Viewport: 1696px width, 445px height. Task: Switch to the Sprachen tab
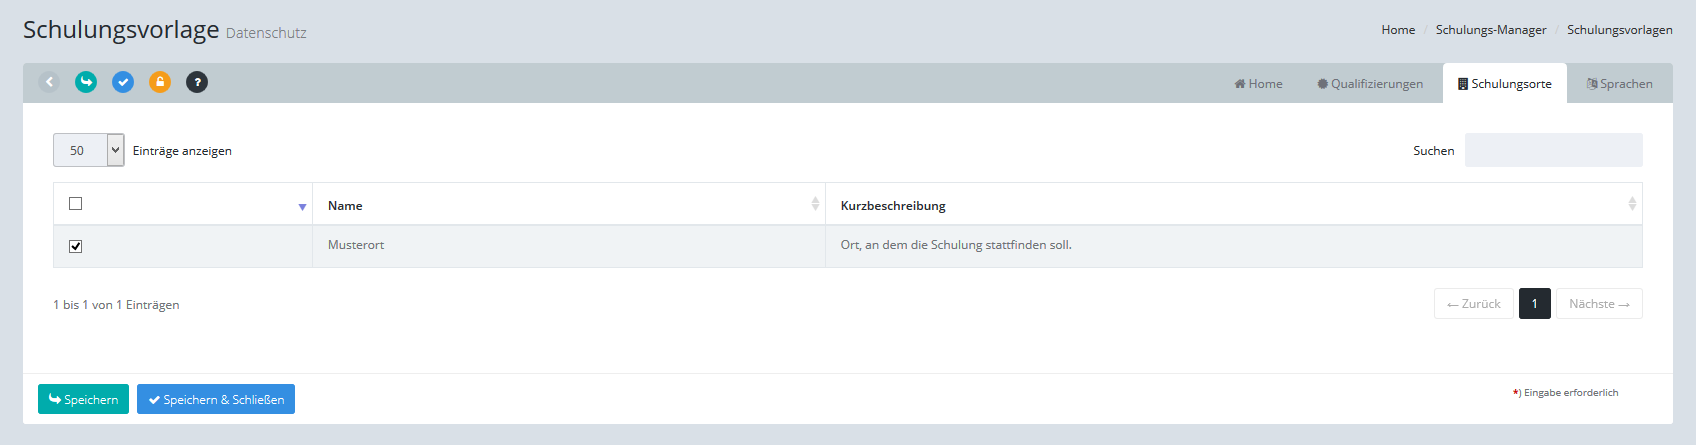coord(1619,84)
